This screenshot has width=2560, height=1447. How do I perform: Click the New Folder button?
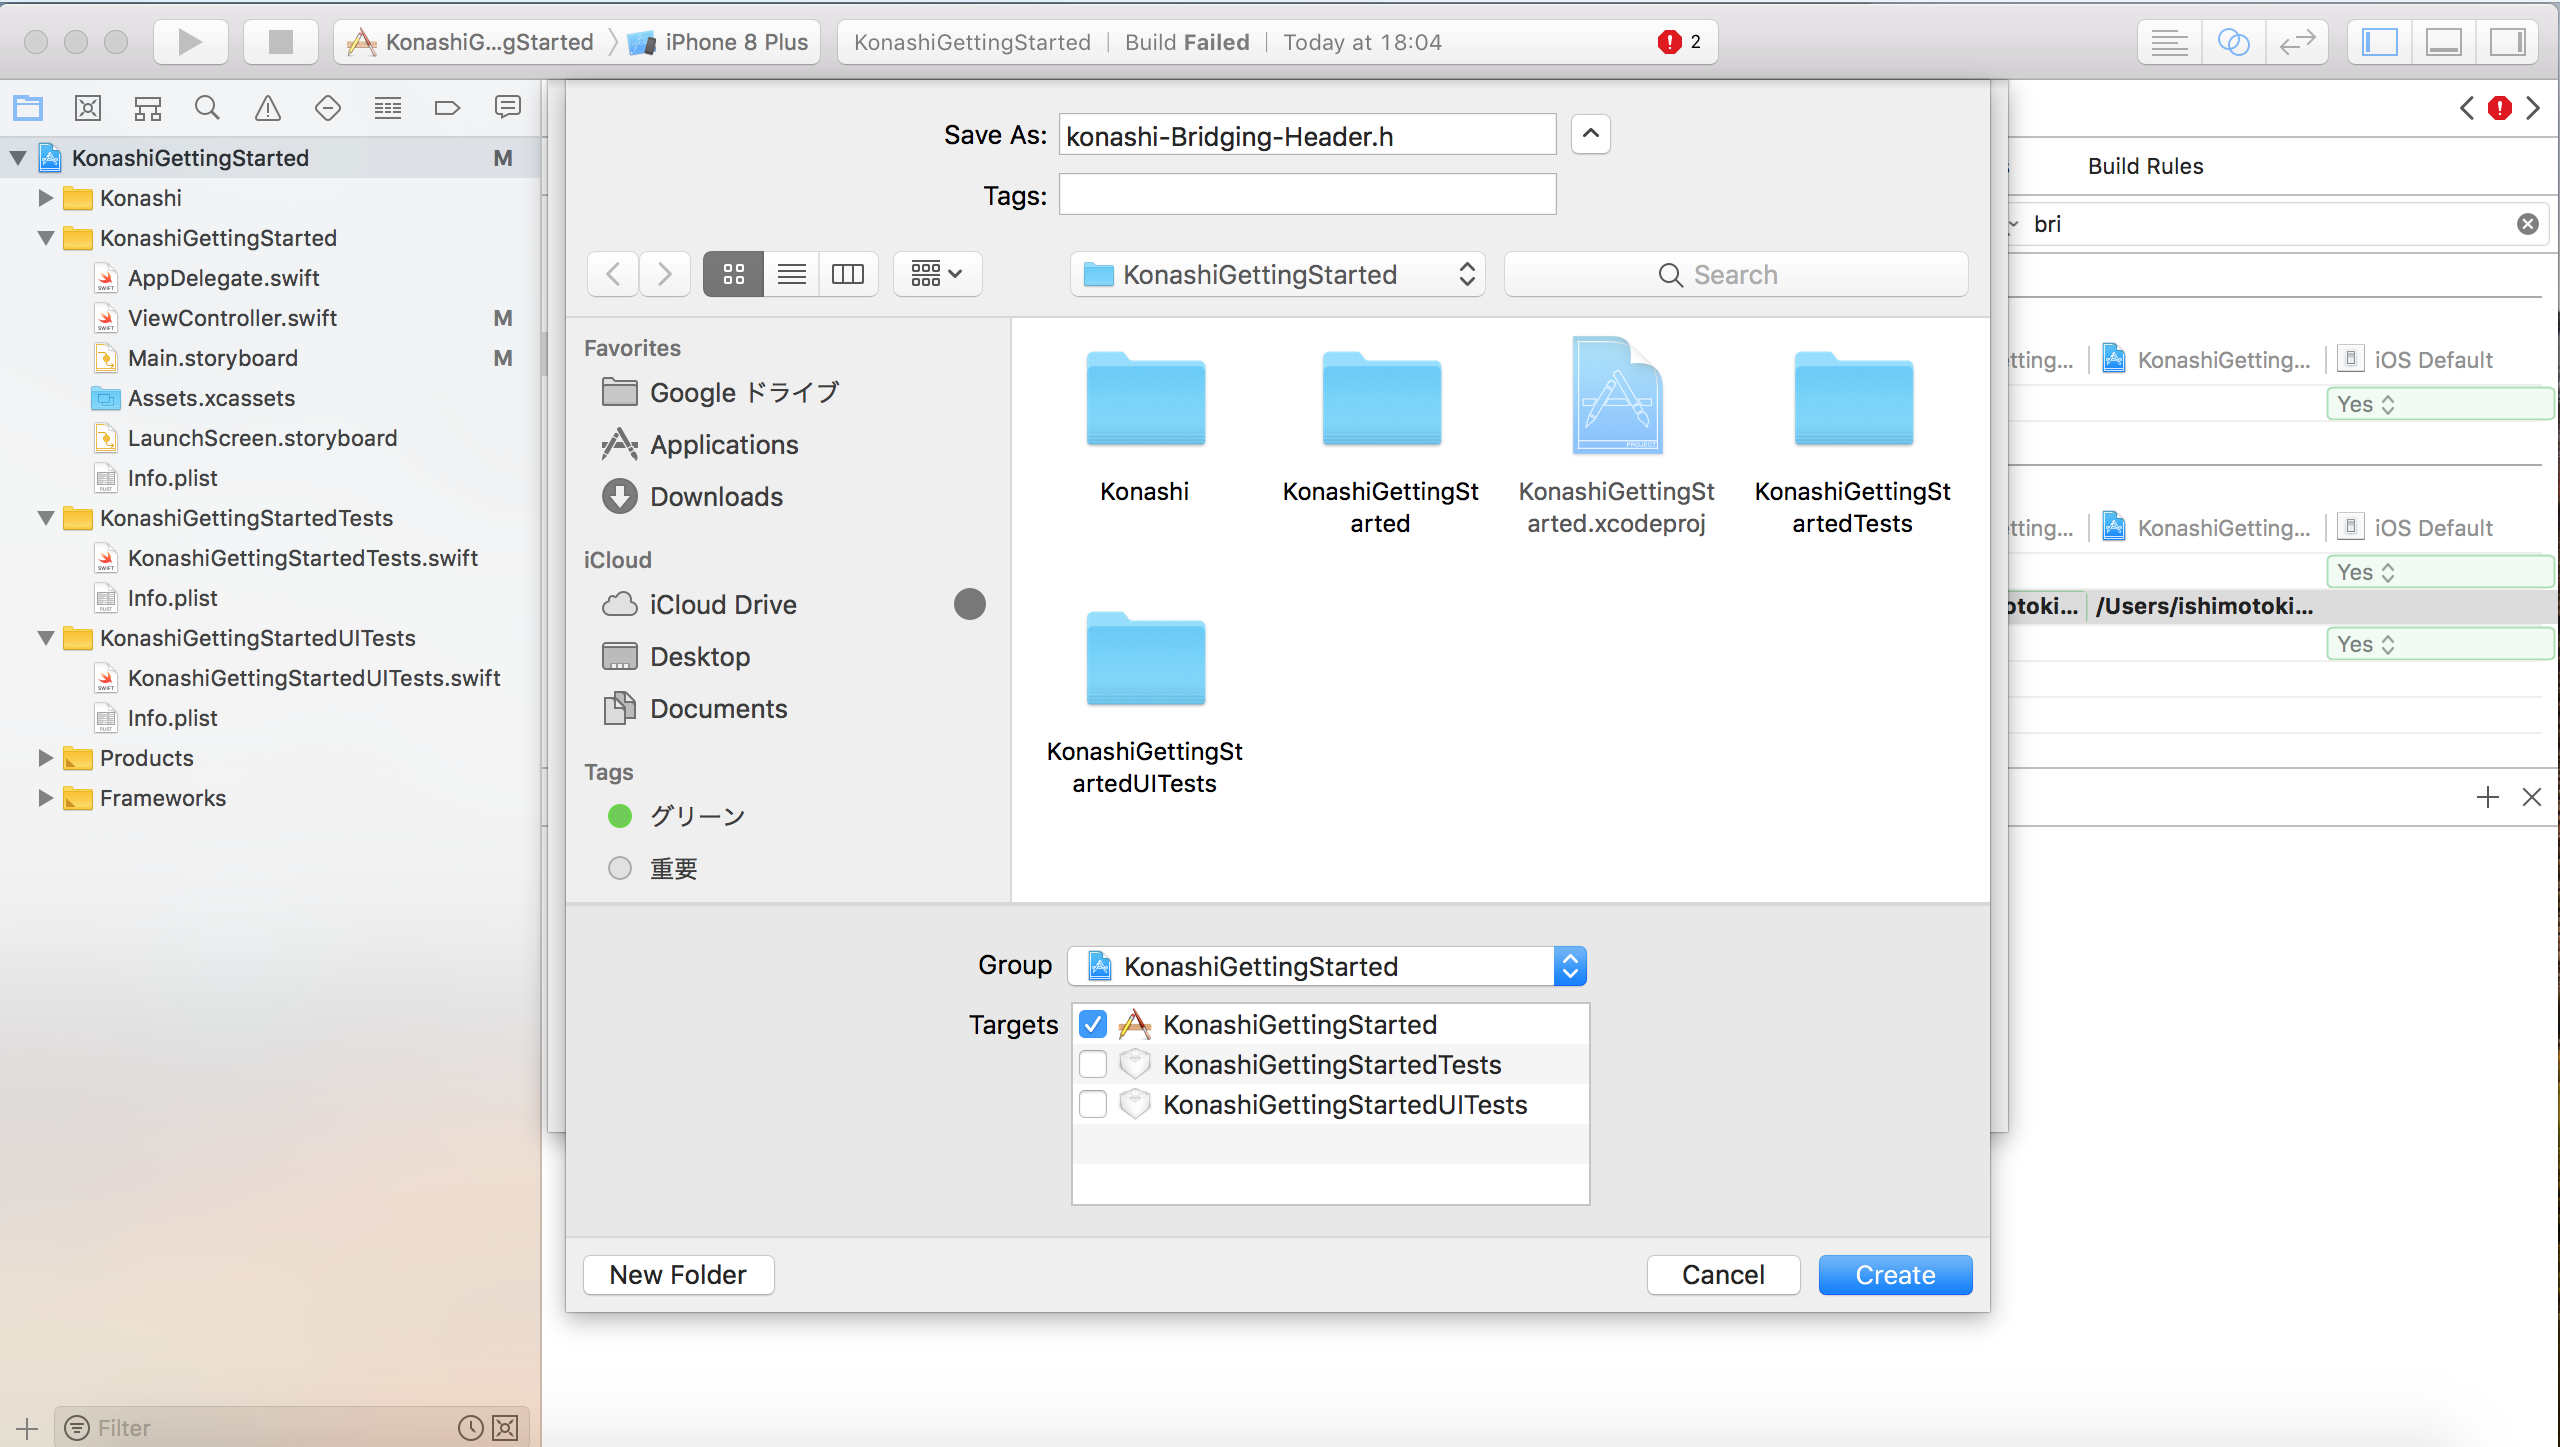coord(678,1275)
